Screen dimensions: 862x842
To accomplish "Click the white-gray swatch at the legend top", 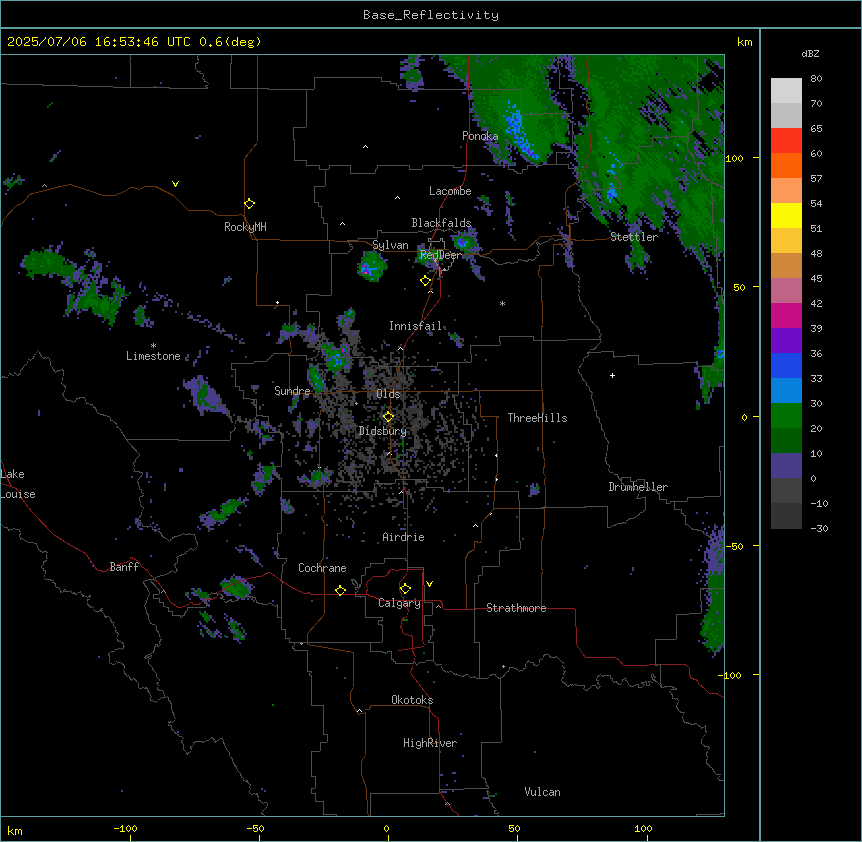I will [786, 91].
